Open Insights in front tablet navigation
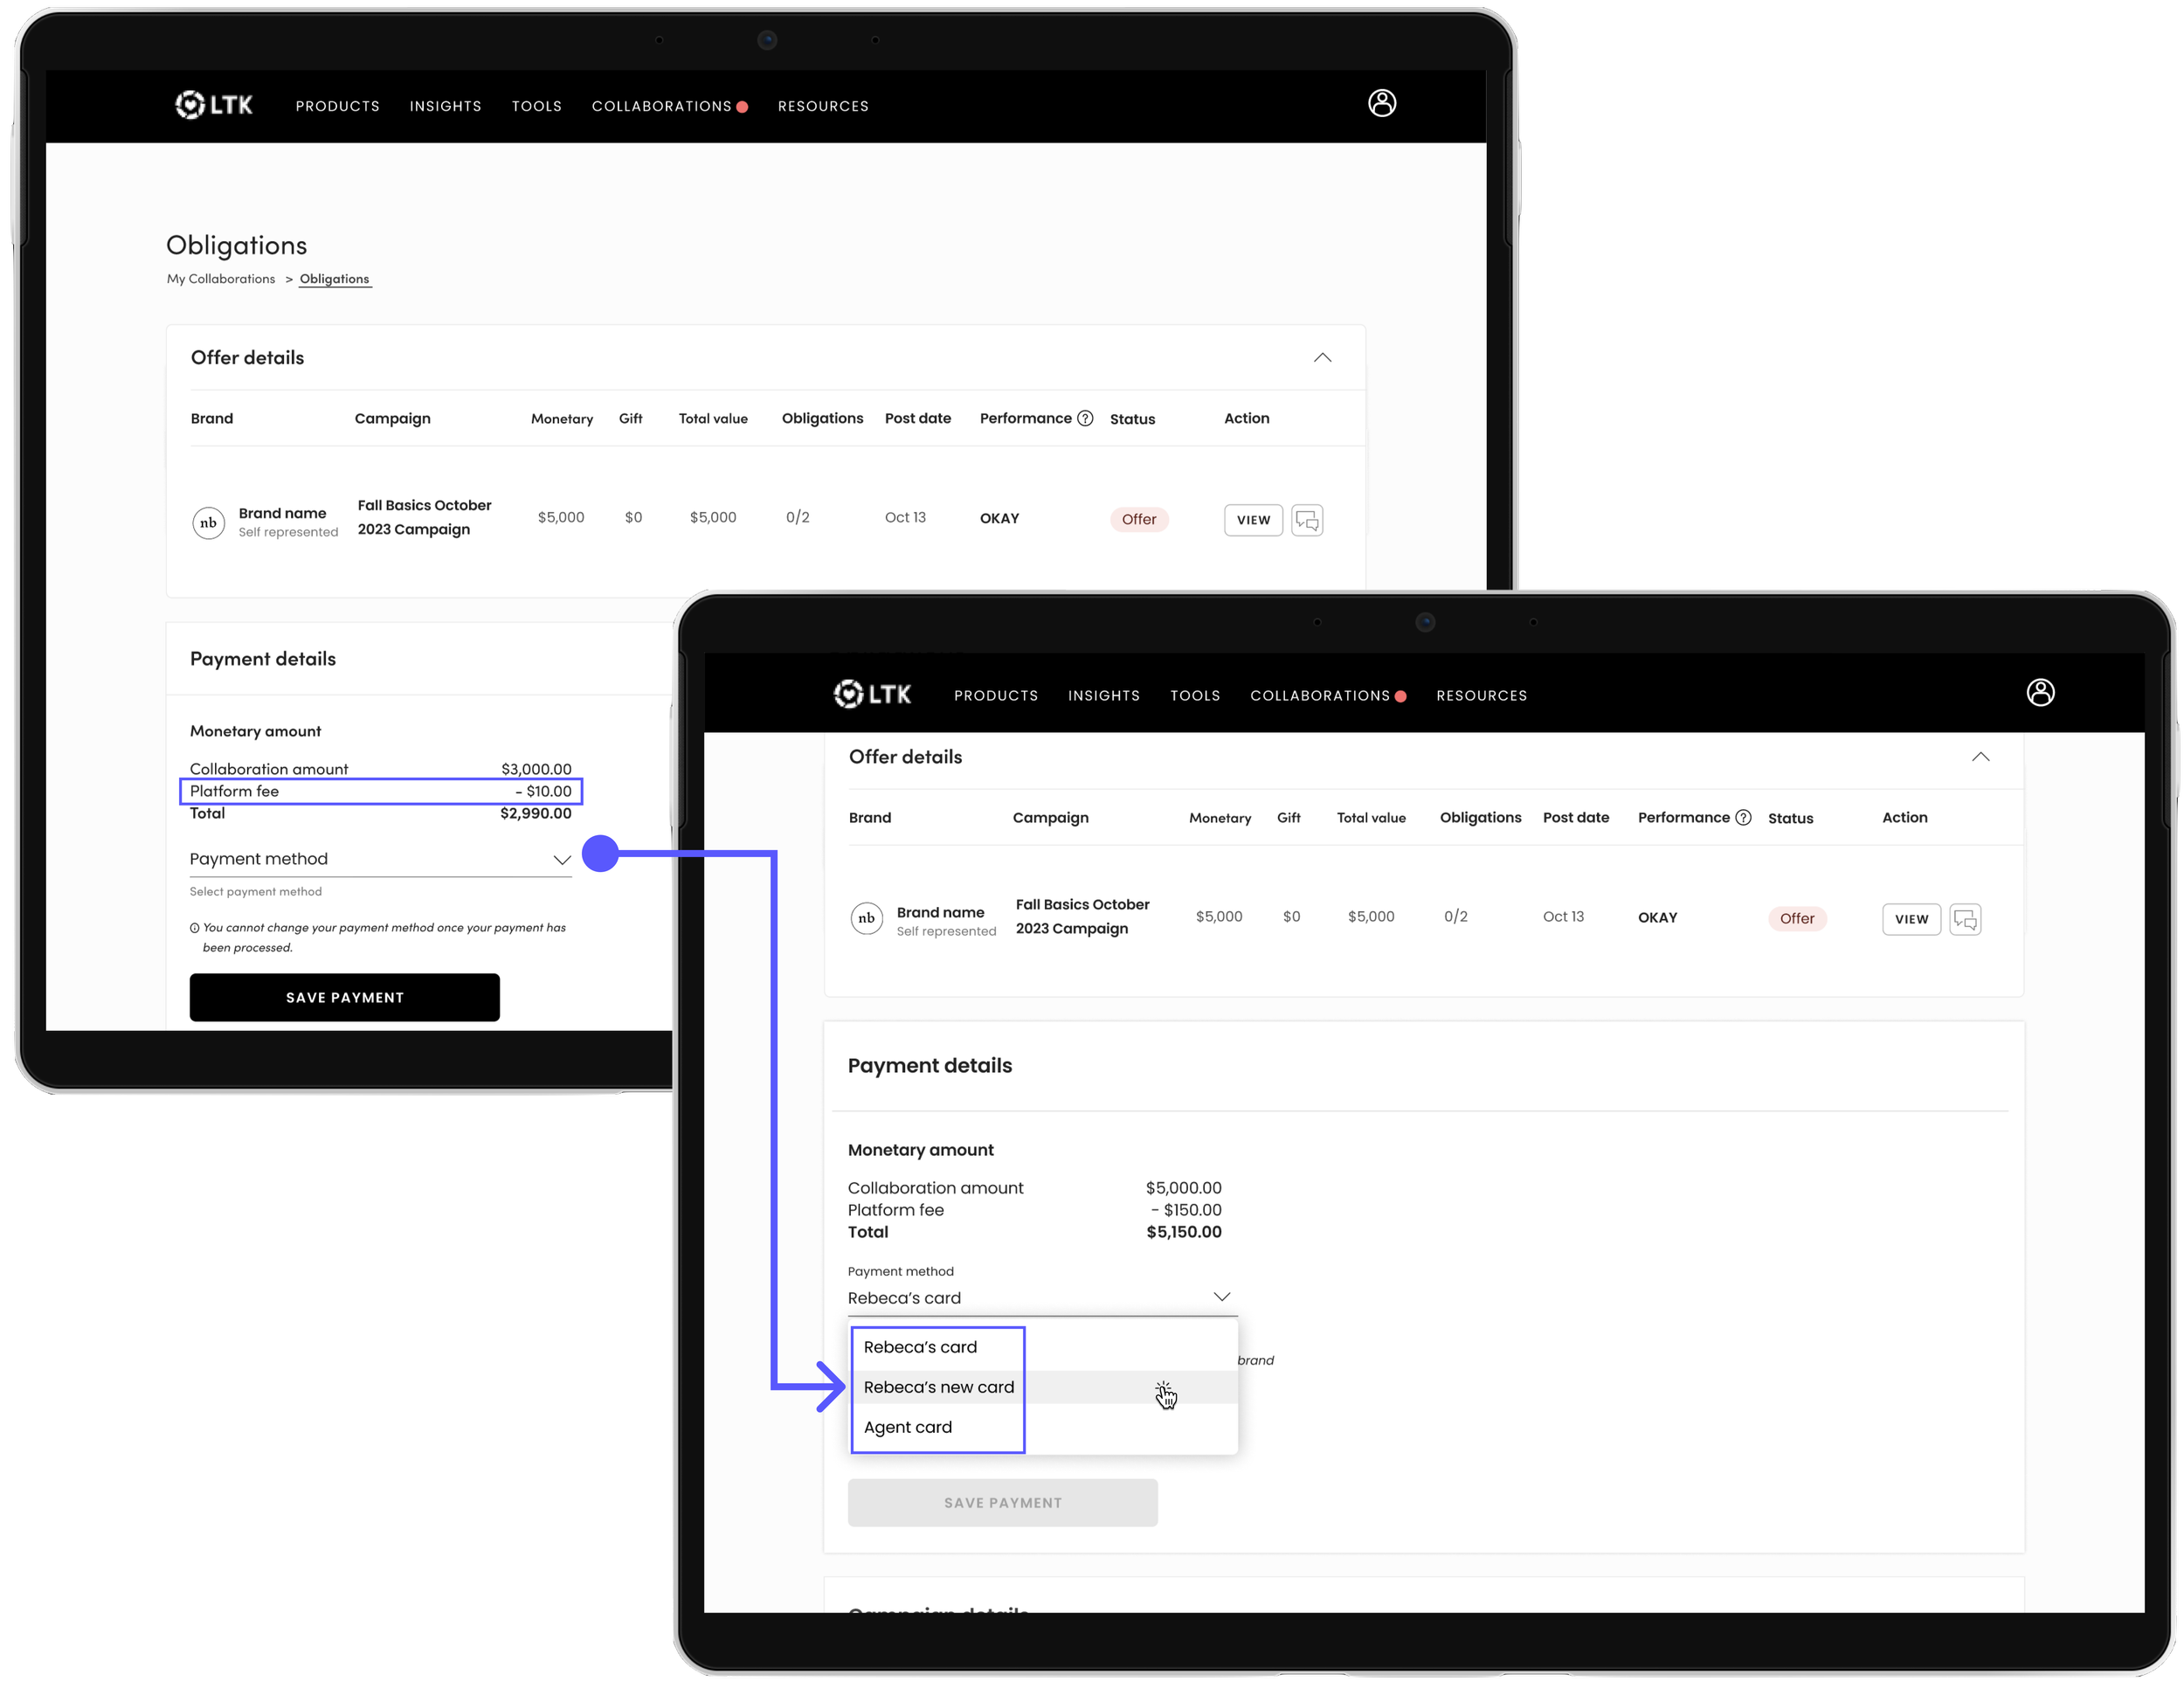Viewport: 2184px width, 1688px height. tap(1103, 695)
